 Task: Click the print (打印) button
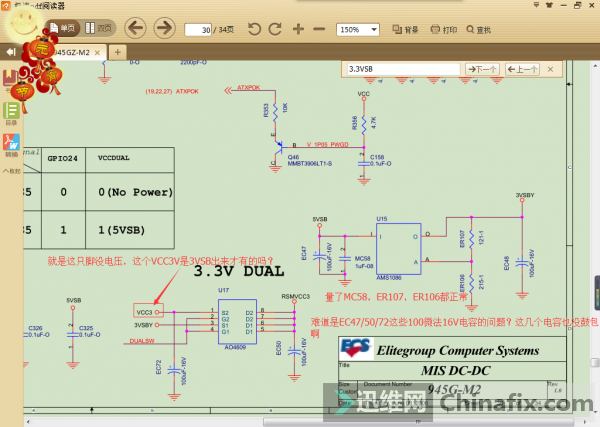coord(443,29)
